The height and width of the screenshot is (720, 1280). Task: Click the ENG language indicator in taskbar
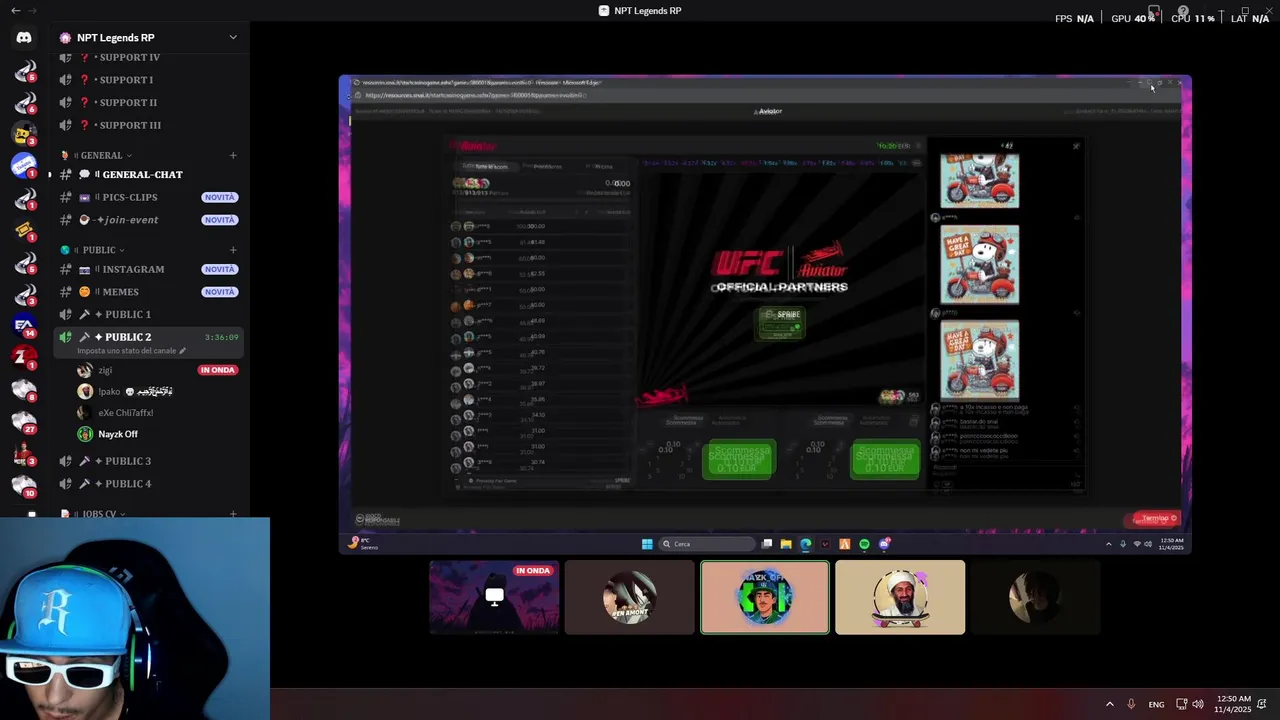pyautogui.click(x=1156, y=704)
